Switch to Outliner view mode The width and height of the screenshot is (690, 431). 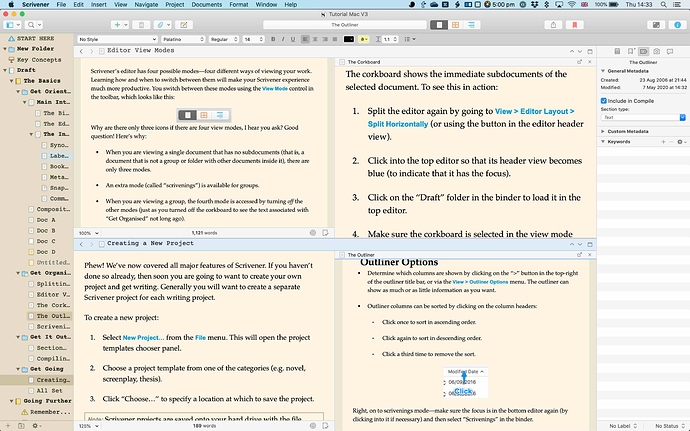[471, 25]
